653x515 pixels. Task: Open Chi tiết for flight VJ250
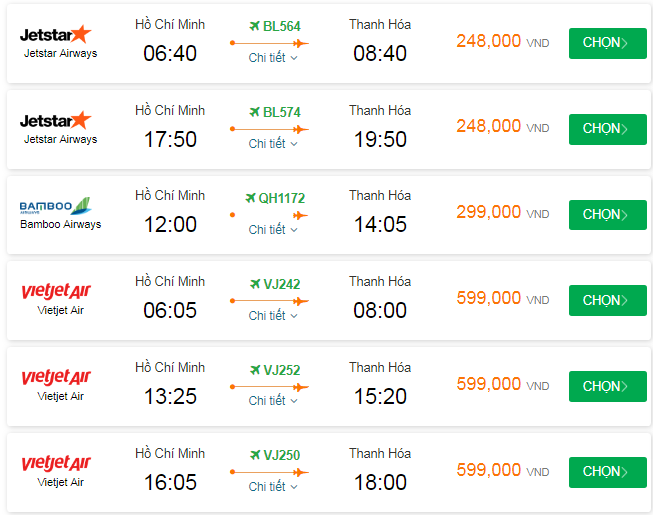(273, 487)
